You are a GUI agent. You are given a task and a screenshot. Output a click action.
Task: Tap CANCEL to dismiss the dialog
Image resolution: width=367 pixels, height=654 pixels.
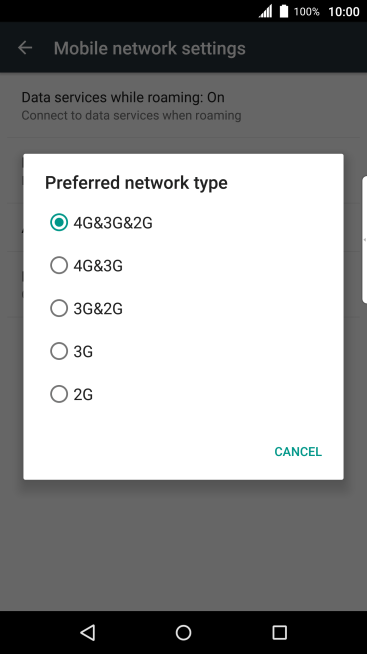[x=298, y=452]
